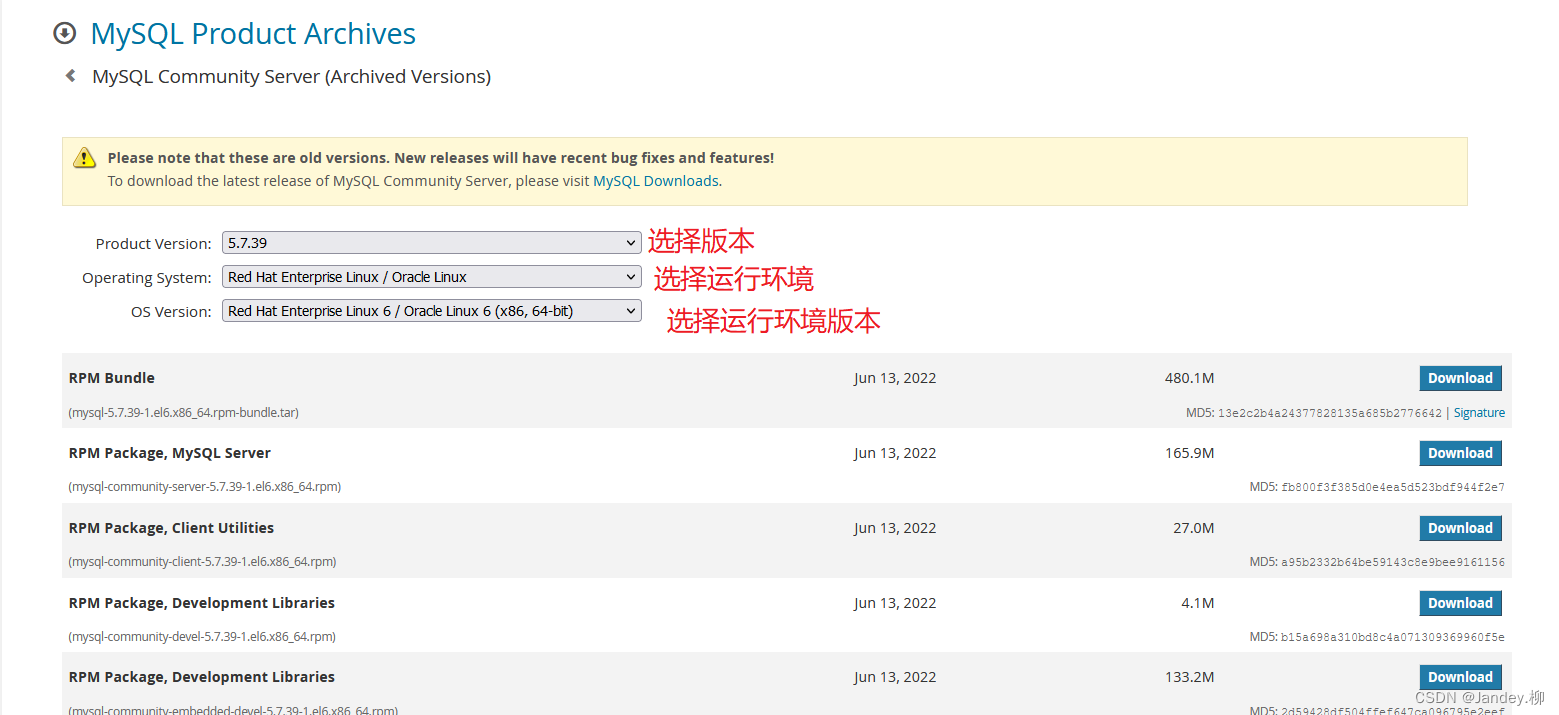The height and width of the screenshot is (715, 1559).
Task: Select the mysql-community-server-5.7.39-1.el6.x86_64.rpm filename
Action: 205,487
